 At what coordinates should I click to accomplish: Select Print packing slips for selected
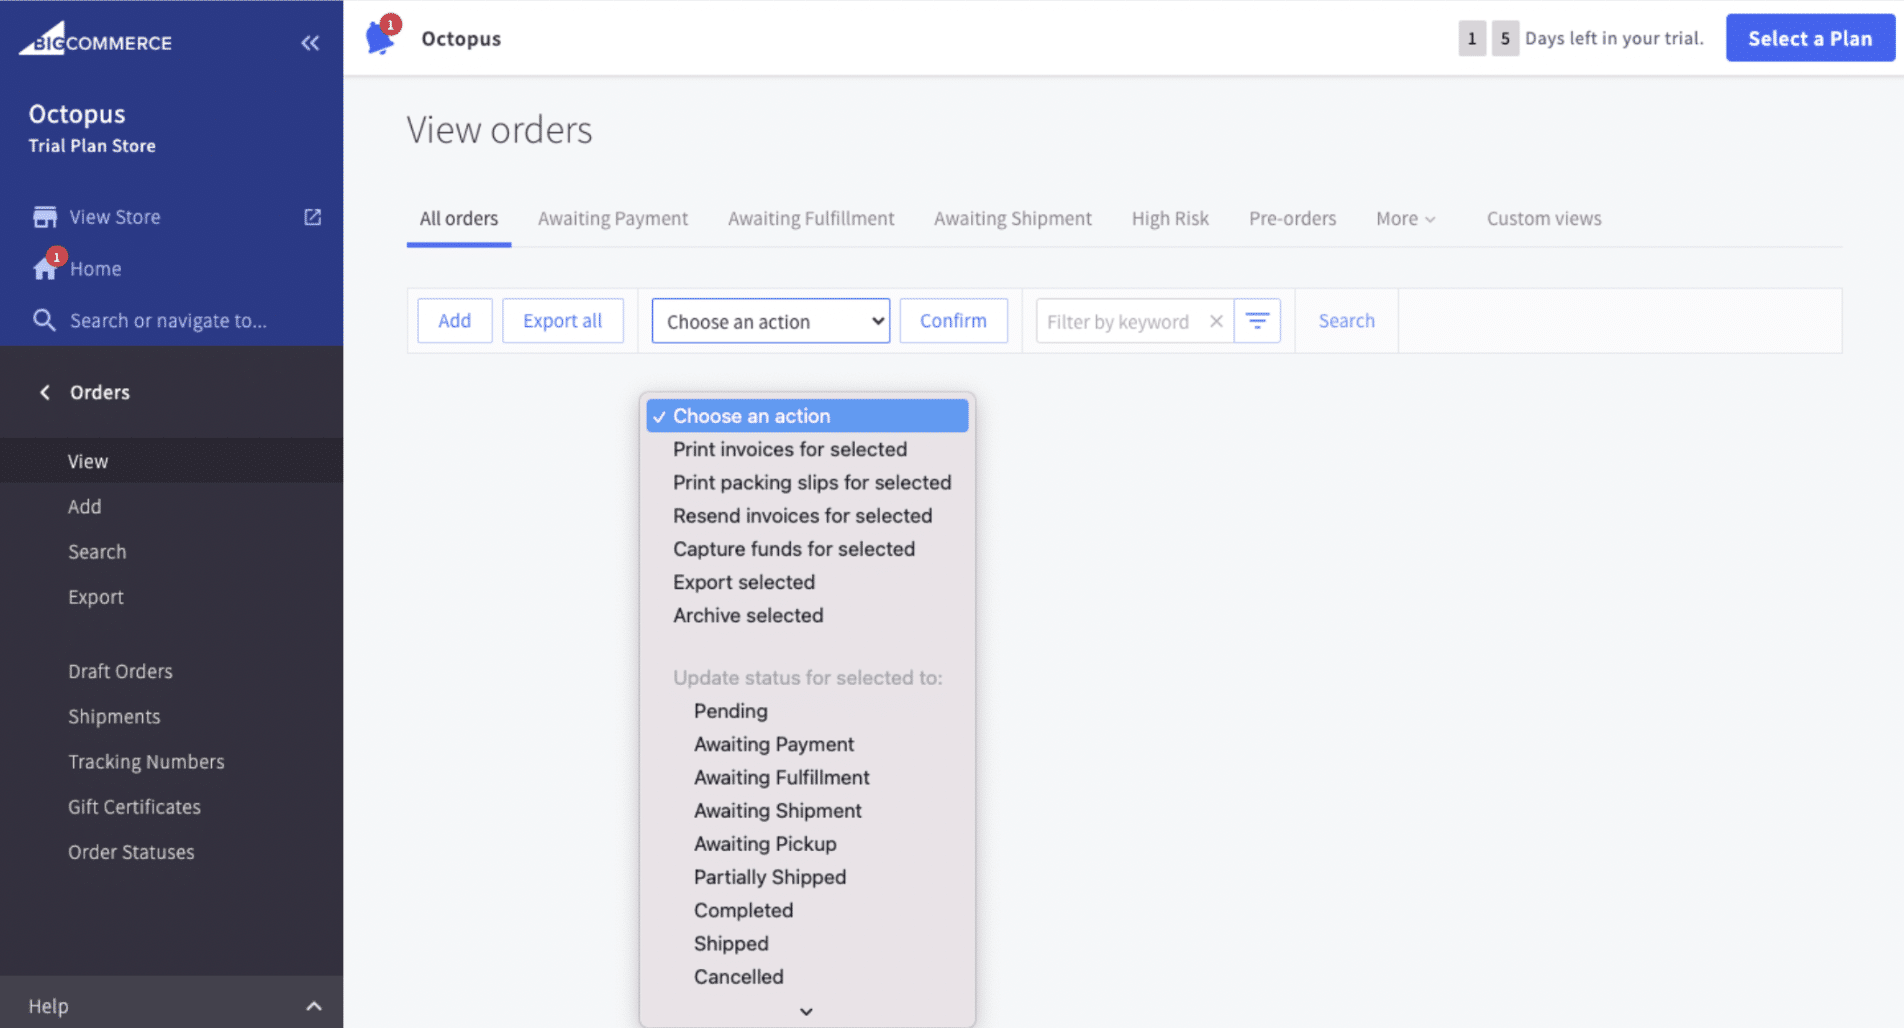807,482
